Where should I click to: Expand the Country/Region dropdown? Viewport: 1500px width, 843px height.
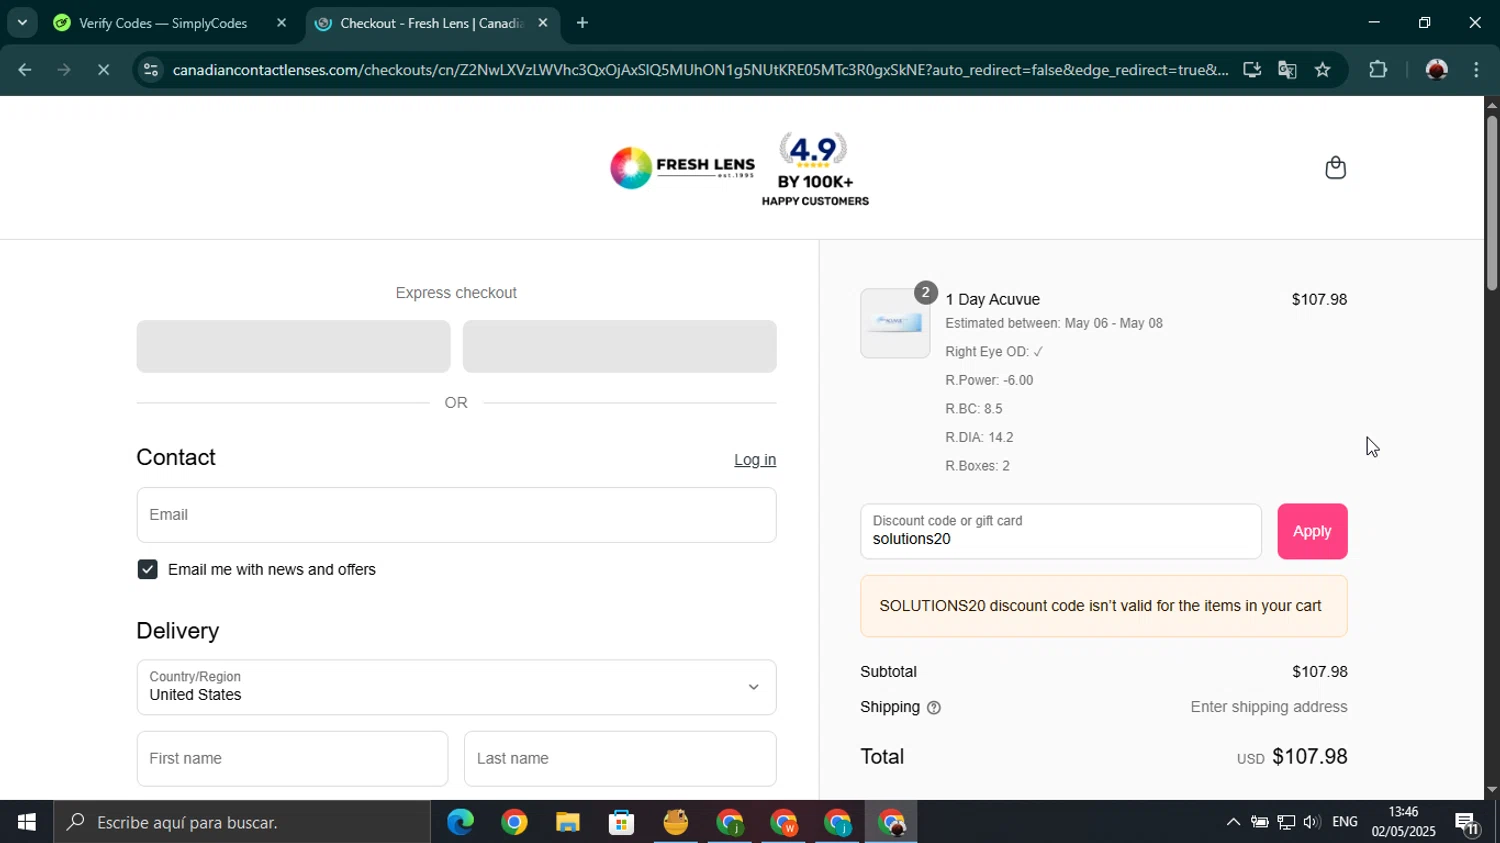pos(456,687)
